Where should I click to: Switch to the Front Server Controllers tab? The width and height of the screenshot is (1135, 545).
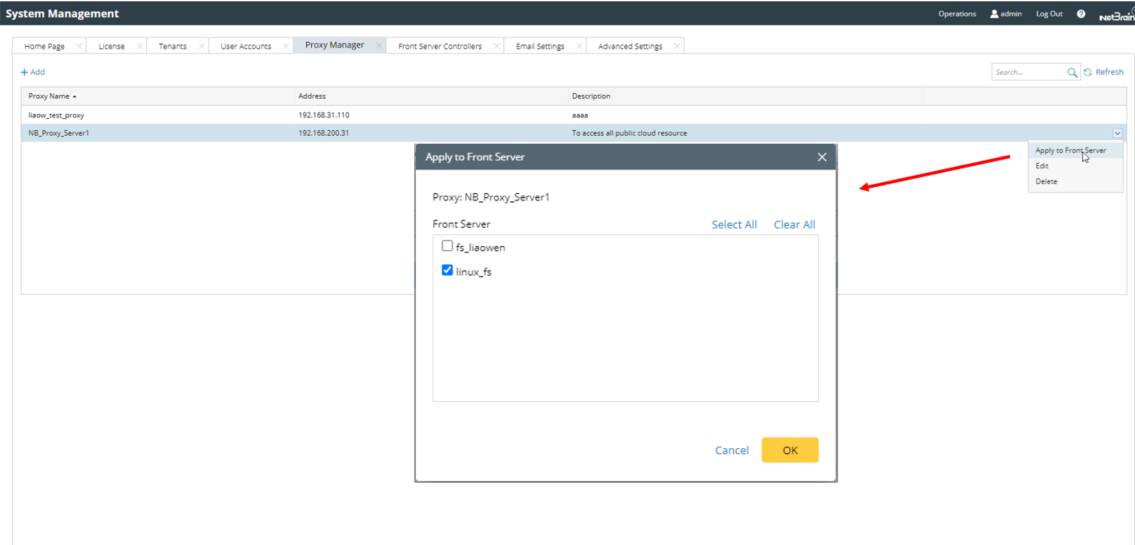point(439,46)
